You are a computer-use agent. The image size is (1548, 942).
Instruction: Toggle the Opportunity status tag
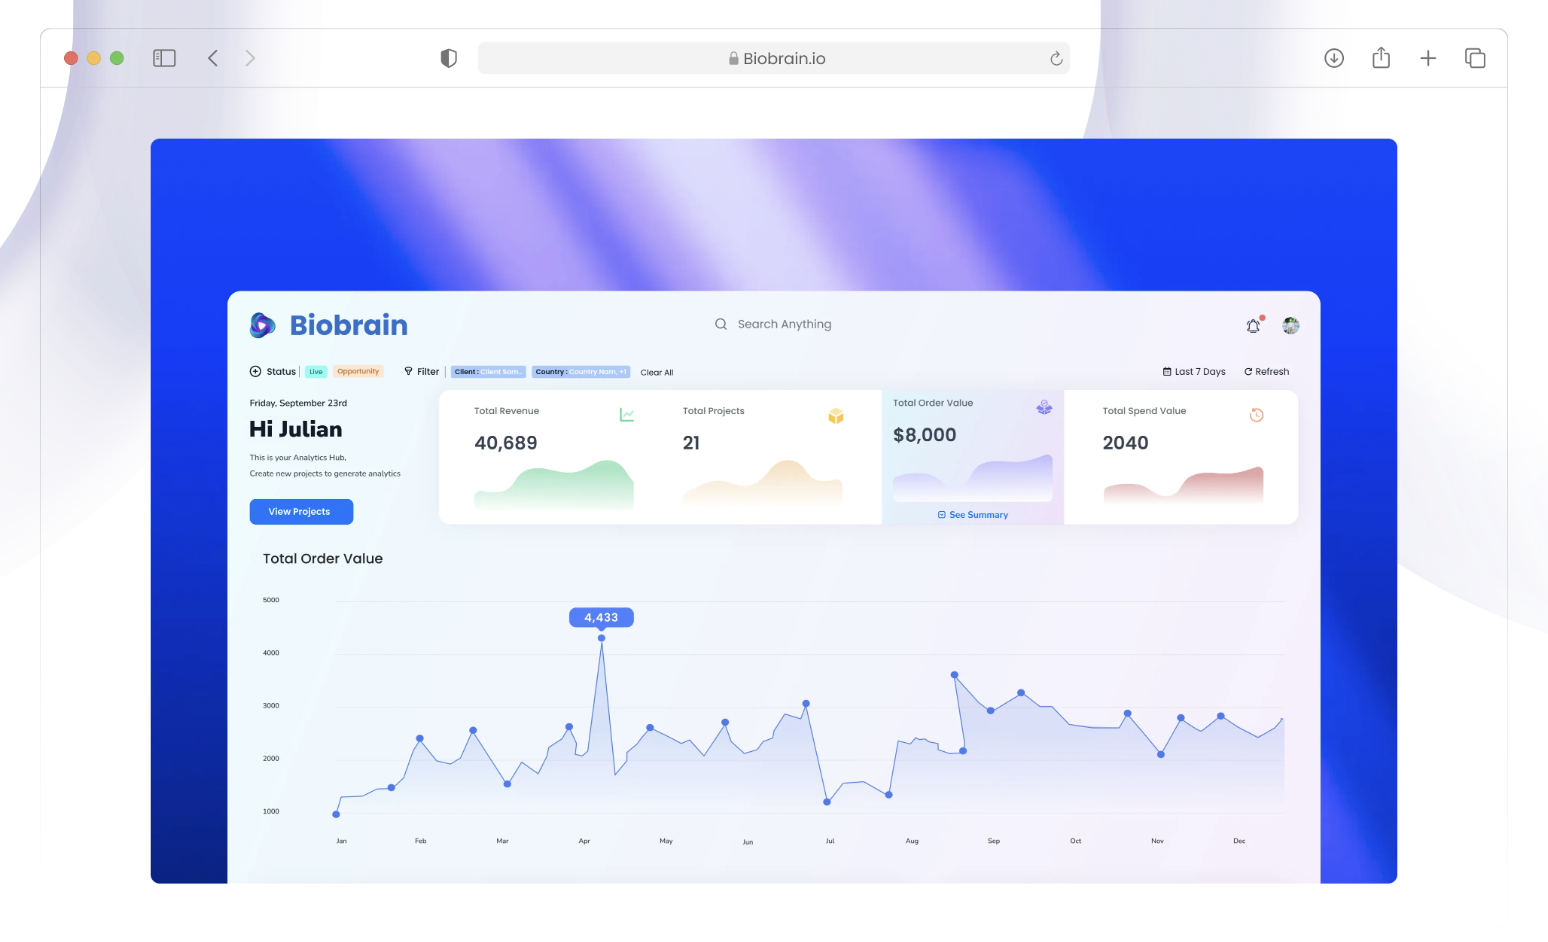[x=358, y=372]
